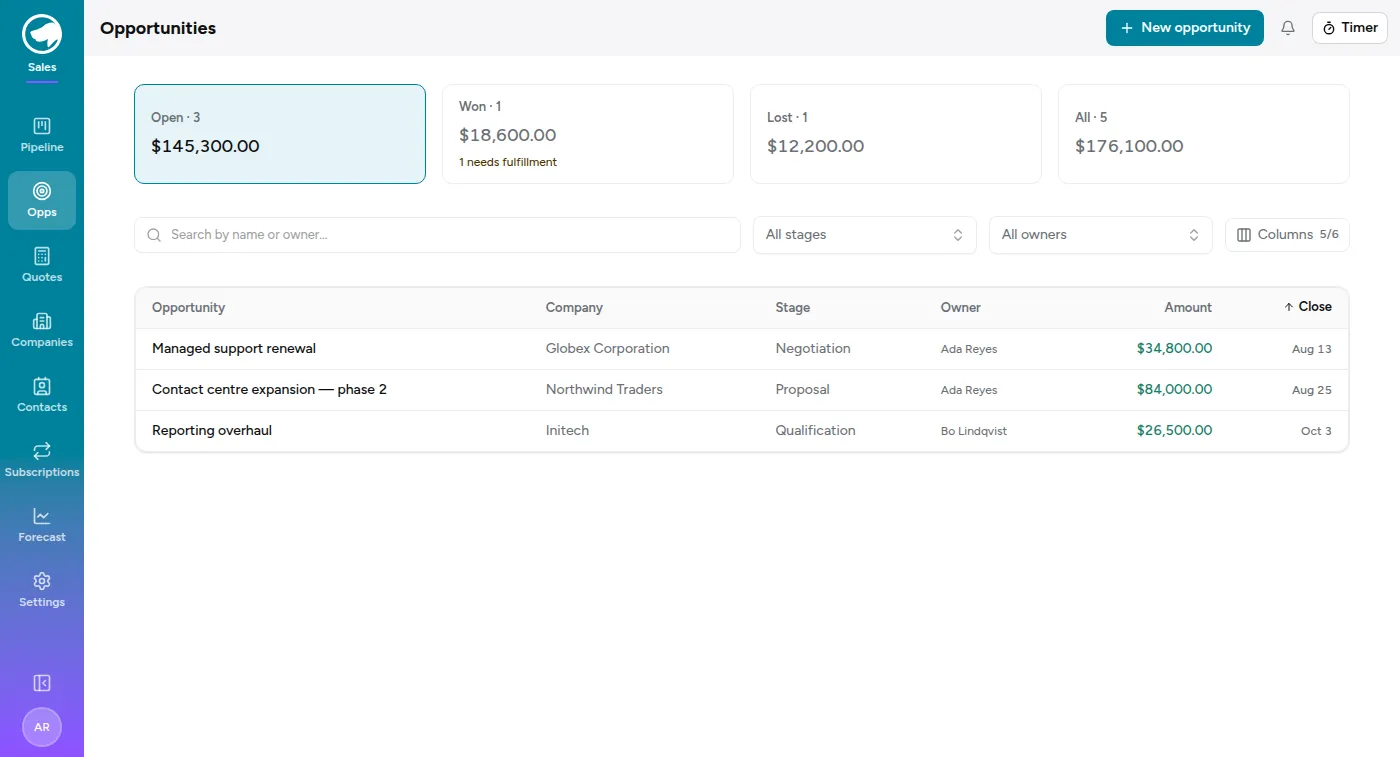
Task: Click the Proposal stage cell
Action: tap(802, 390)
